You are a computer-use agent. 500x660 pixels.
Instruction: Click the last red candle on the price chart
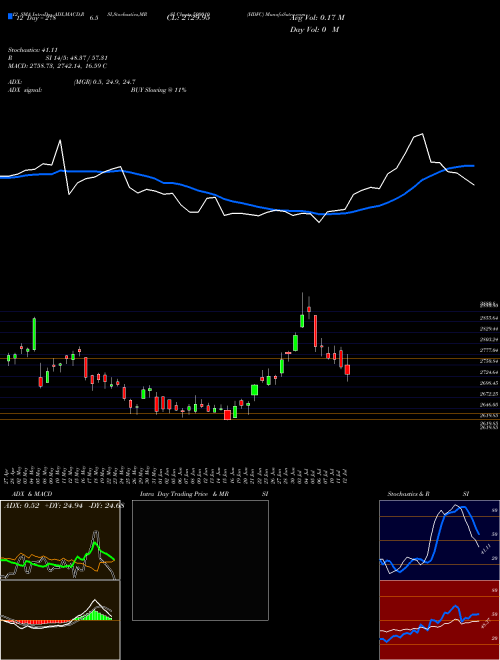pos(347,370)
